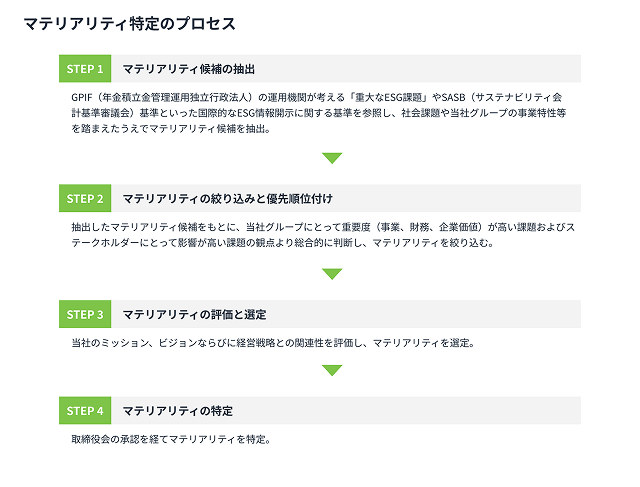The height and width of the screenshot is (487, 640).
Task: Click the line mentioning SASB基準 and ESG情報開示
Action: click(x=318, y=113)
